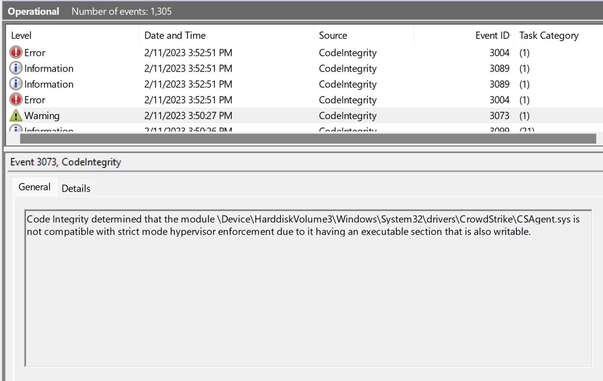Image resolution: width=603 pixels, height=381 pixels.
Task: Sort by the Event ID column header
Action: 492,35
